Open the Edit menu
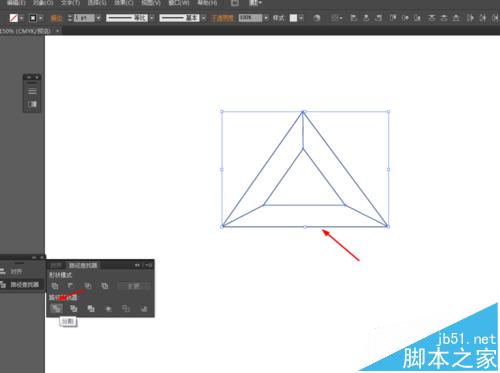This screenshot has width=500, height=373. pyautogui.click(x=16, y=3)
